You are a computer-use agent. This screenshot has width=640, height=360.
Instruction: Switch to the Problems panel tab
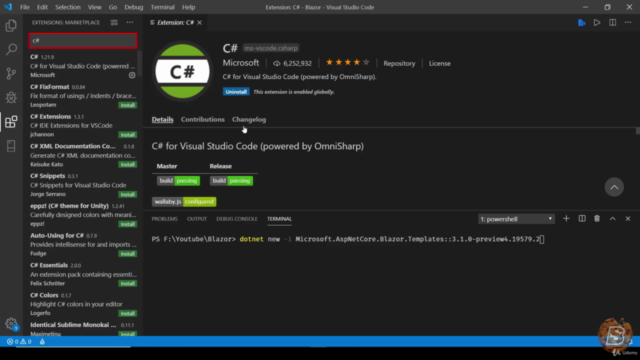164,219
